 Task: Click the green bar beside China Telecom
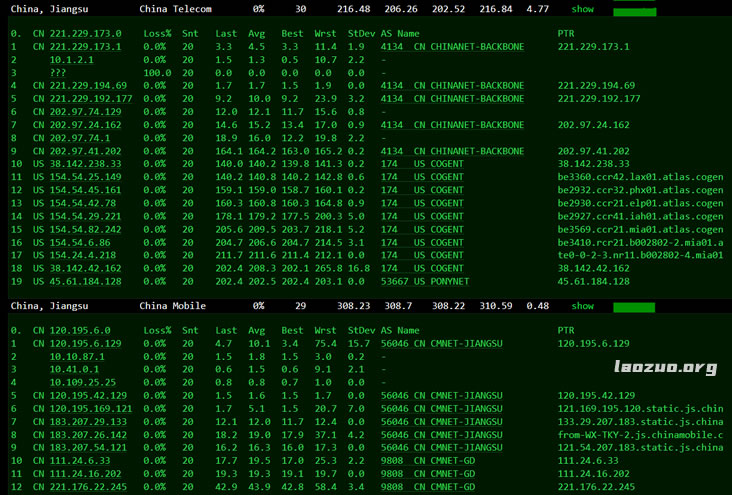pos(634,11)
